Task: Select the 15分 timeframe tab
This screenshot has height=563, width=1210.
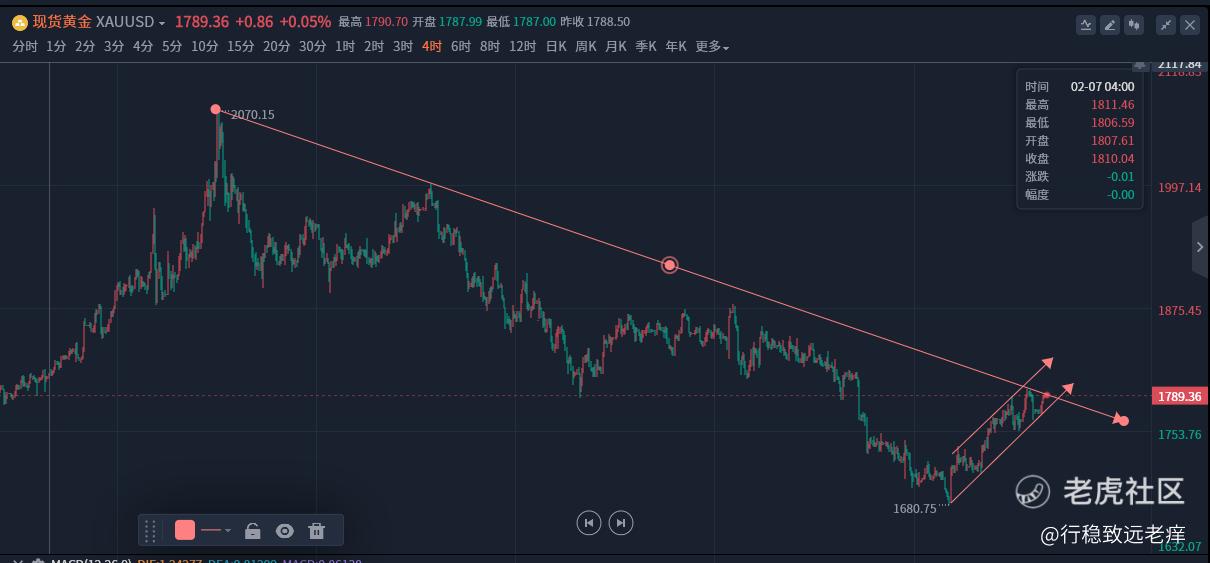Action: (240, 47)
